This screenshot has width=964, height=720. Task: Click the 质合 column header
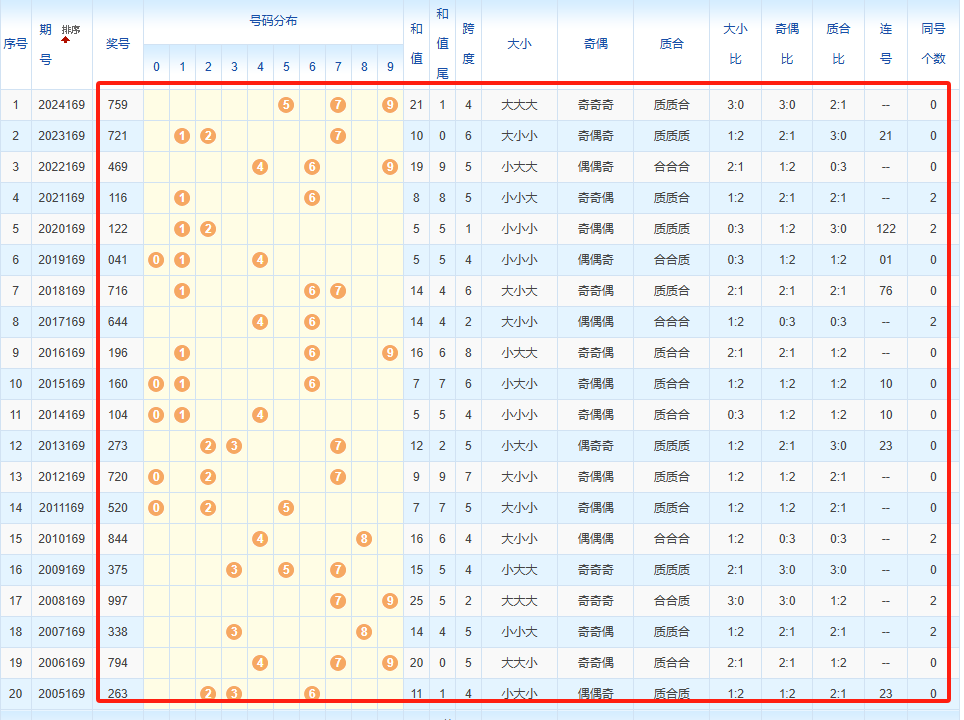671,44
